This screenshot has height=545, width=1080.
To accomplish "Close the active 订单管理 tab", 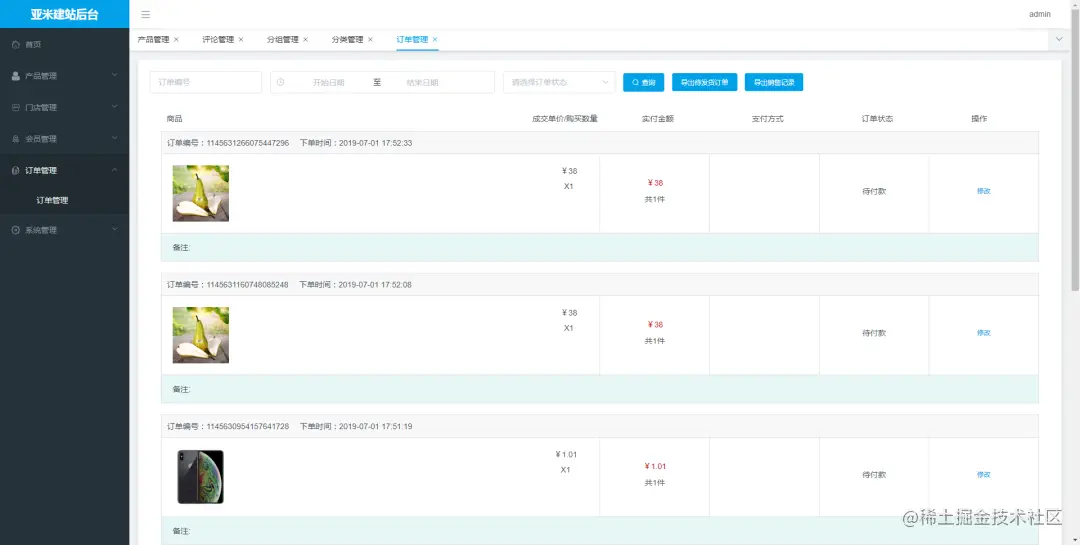I will tap(435, 40).
